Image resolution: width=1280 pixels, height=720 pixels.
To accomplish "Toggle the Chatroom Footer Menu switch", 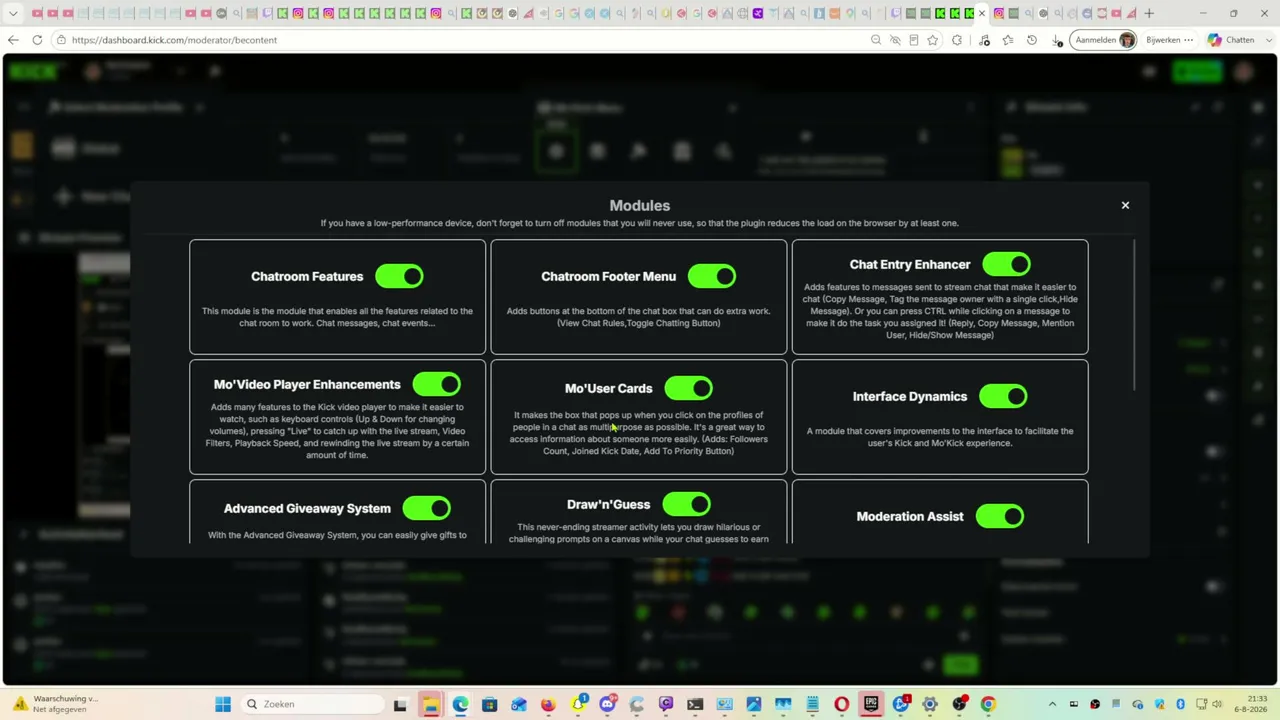I will pyautogui.click(x=712, y=276).
